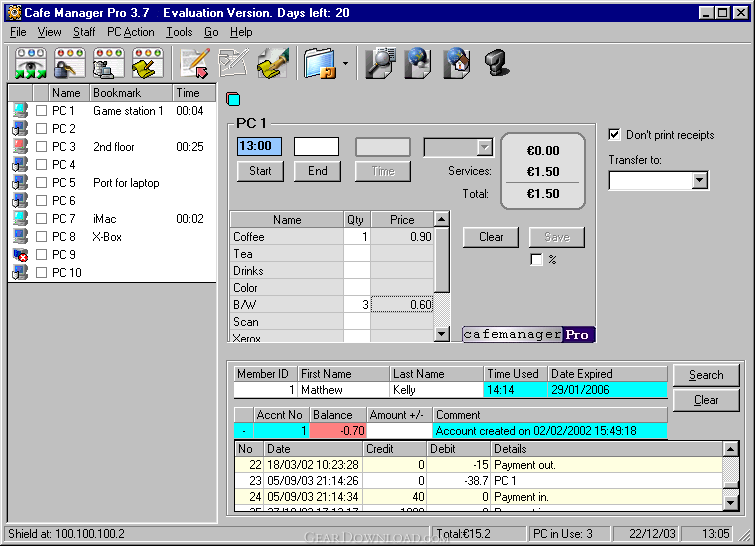Click the document with pencil toolbar icon
The width and height of the screenshot is (755, 546).
click(x=195, y=63)
